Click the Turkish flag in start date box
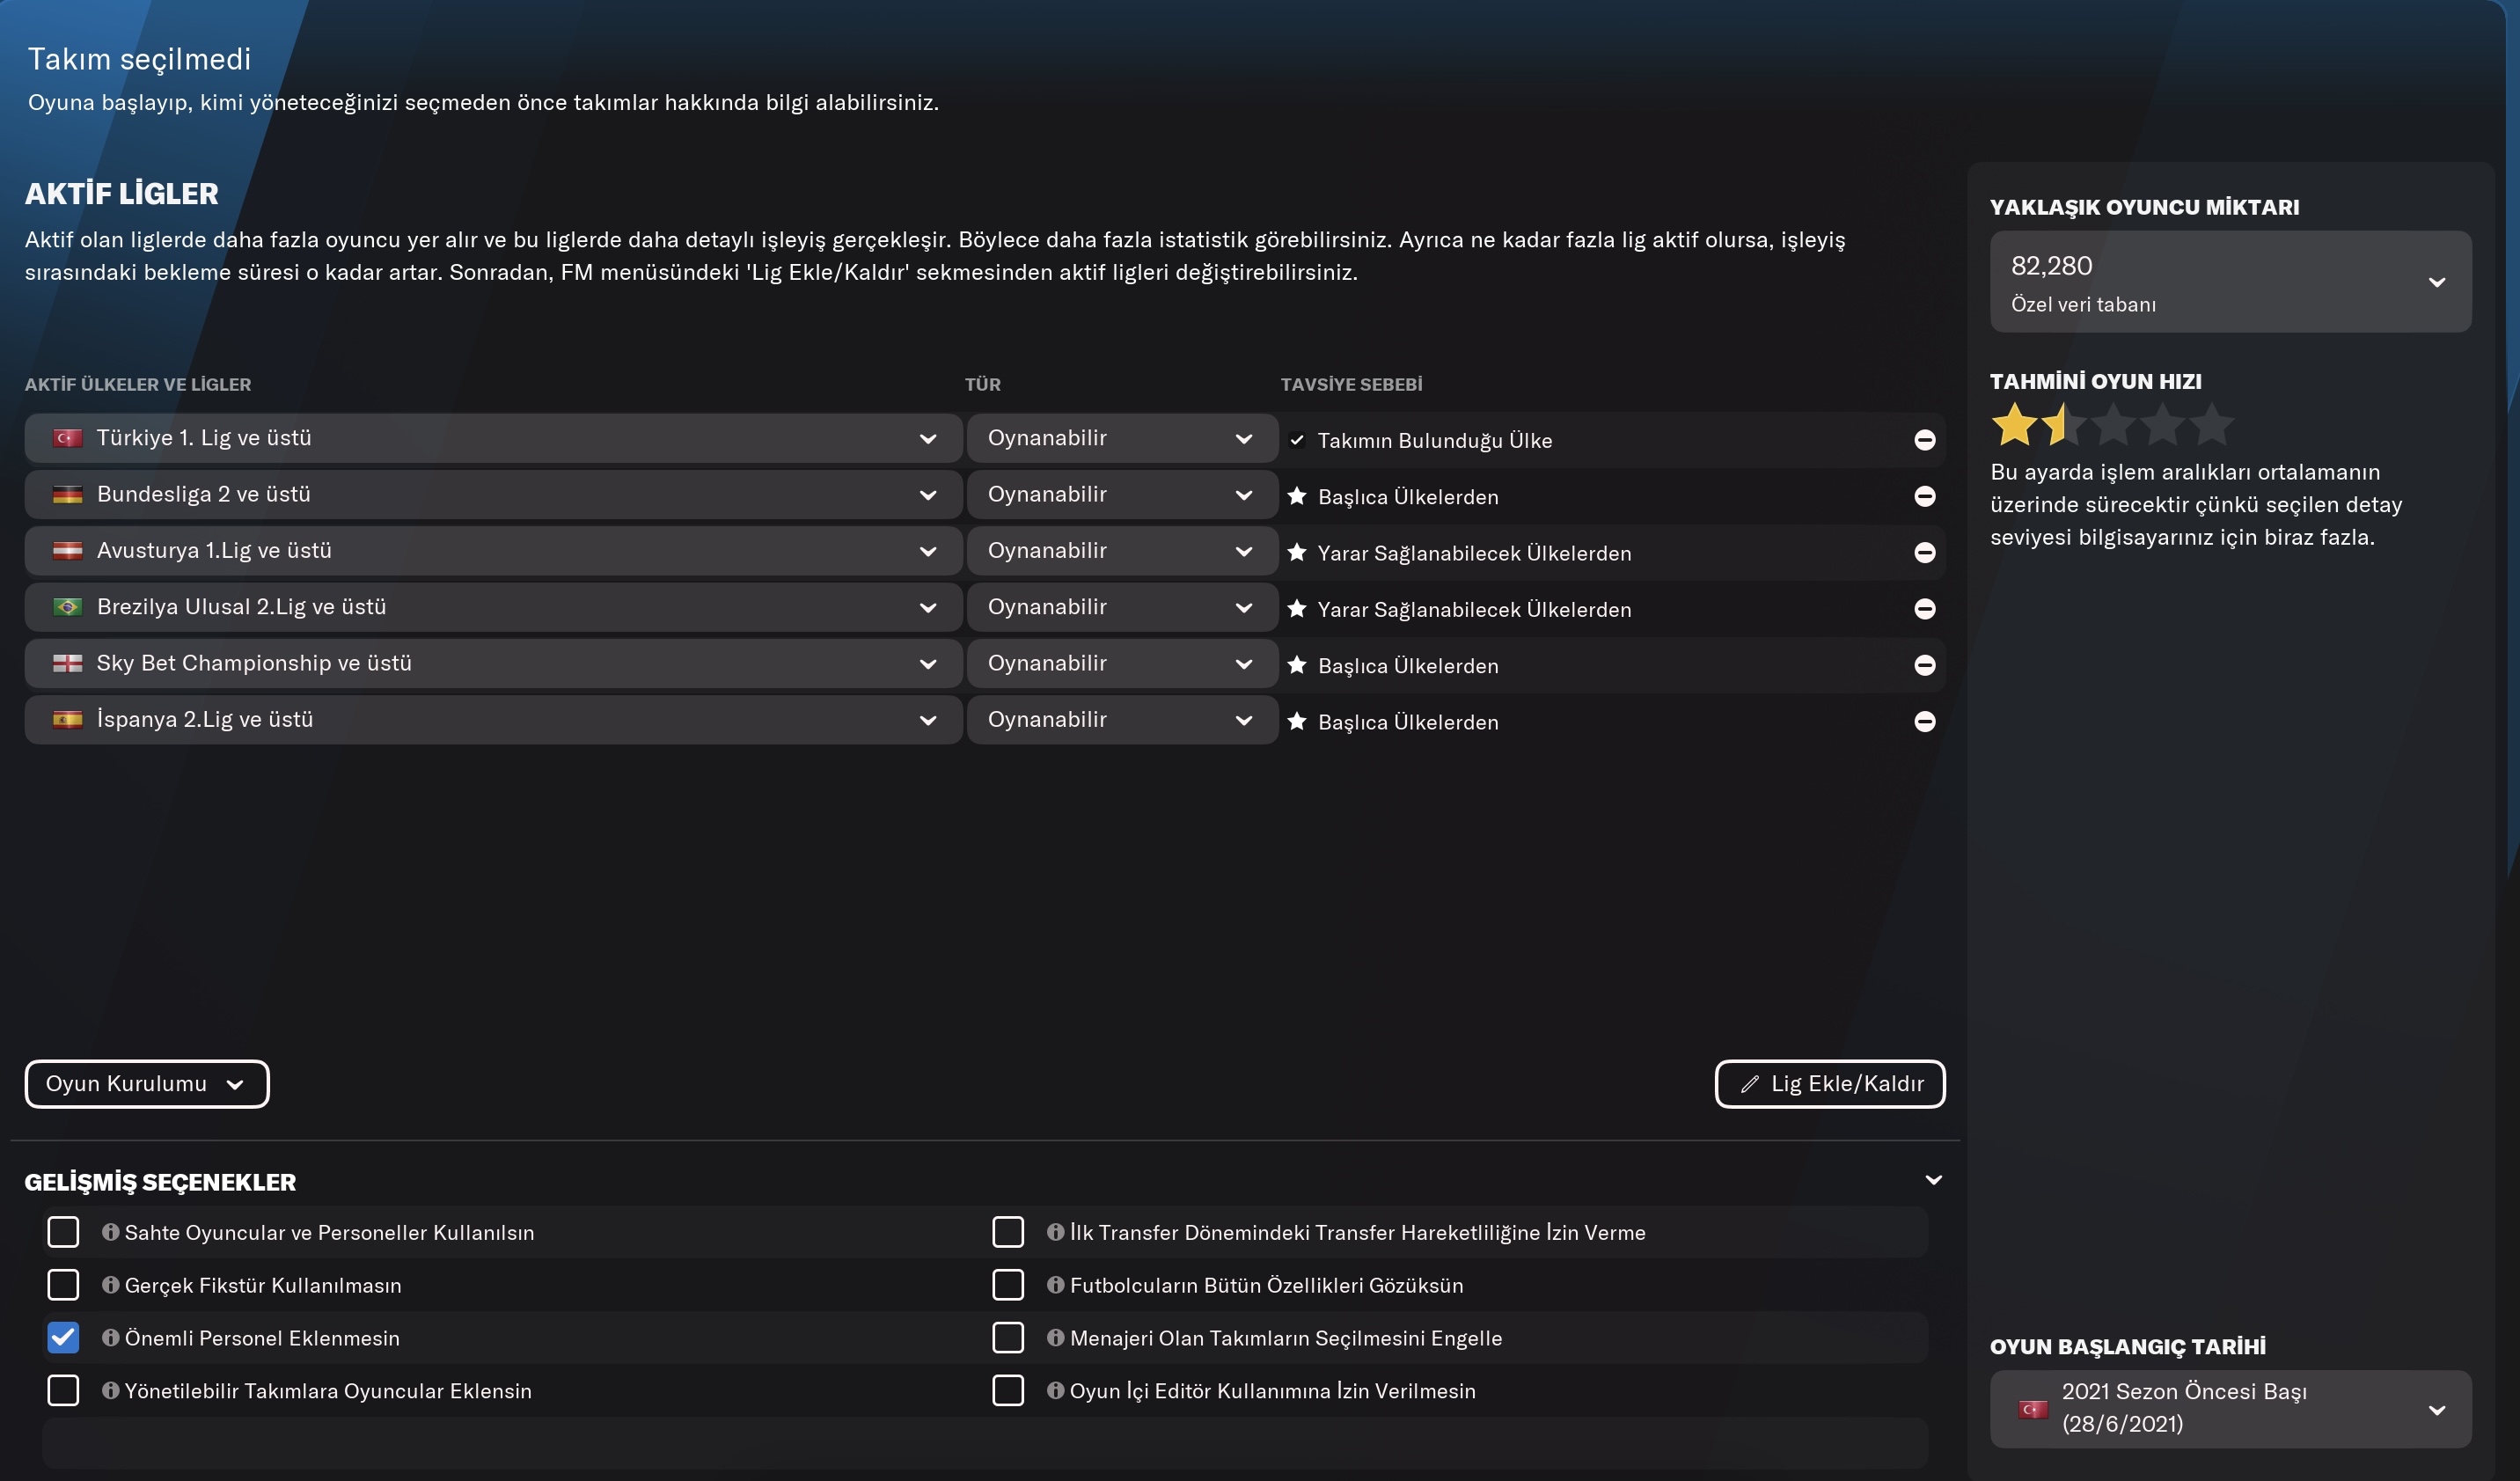 (x=2033, y=1409)
